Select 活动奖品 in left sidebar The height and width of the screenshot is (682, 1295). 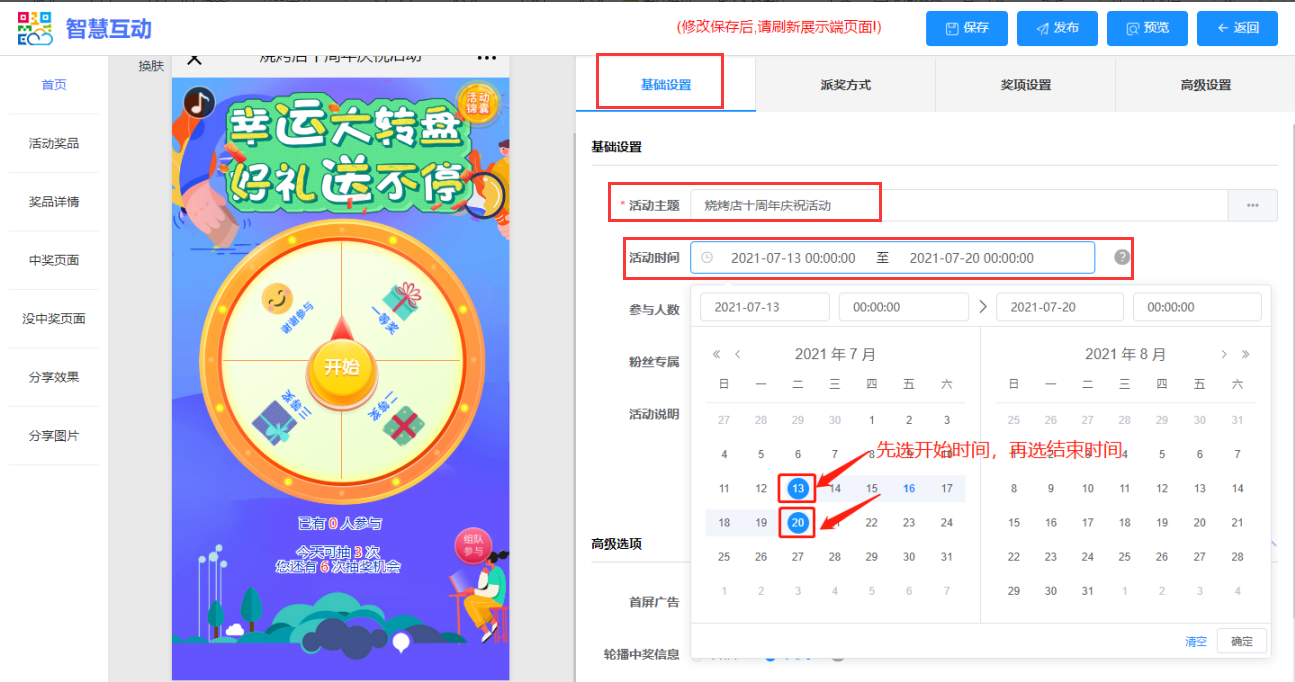(x=54, y=143)
